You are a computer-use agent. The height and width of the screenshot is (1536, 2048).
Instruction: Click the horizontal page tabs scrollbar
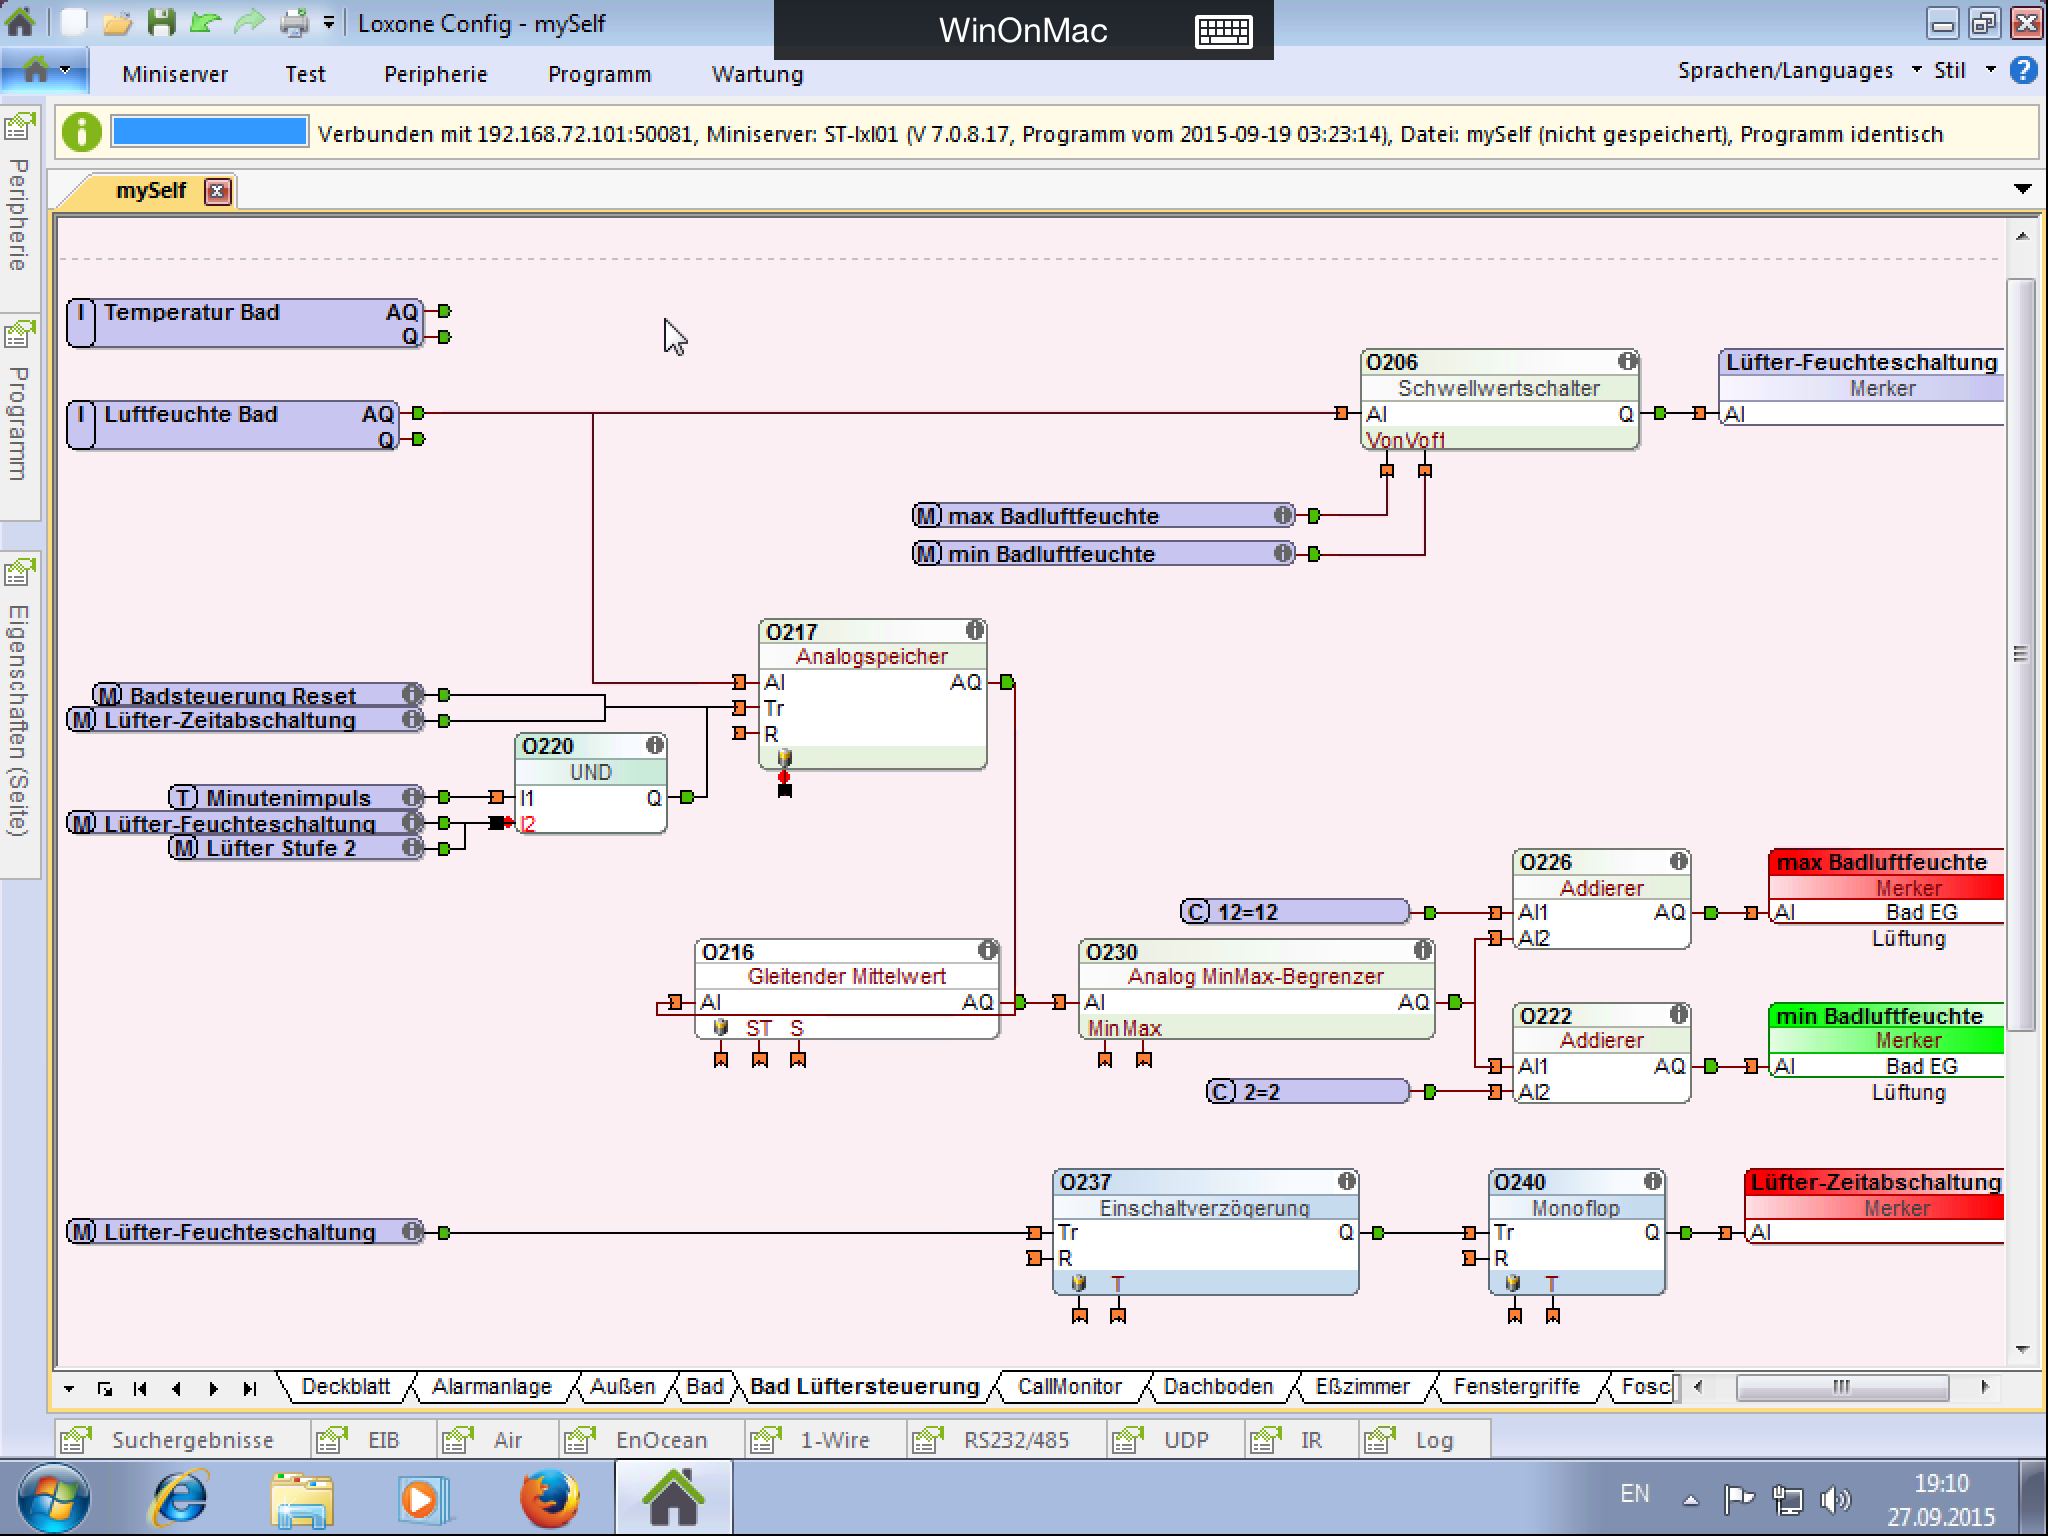[x=1841, y=1387]
